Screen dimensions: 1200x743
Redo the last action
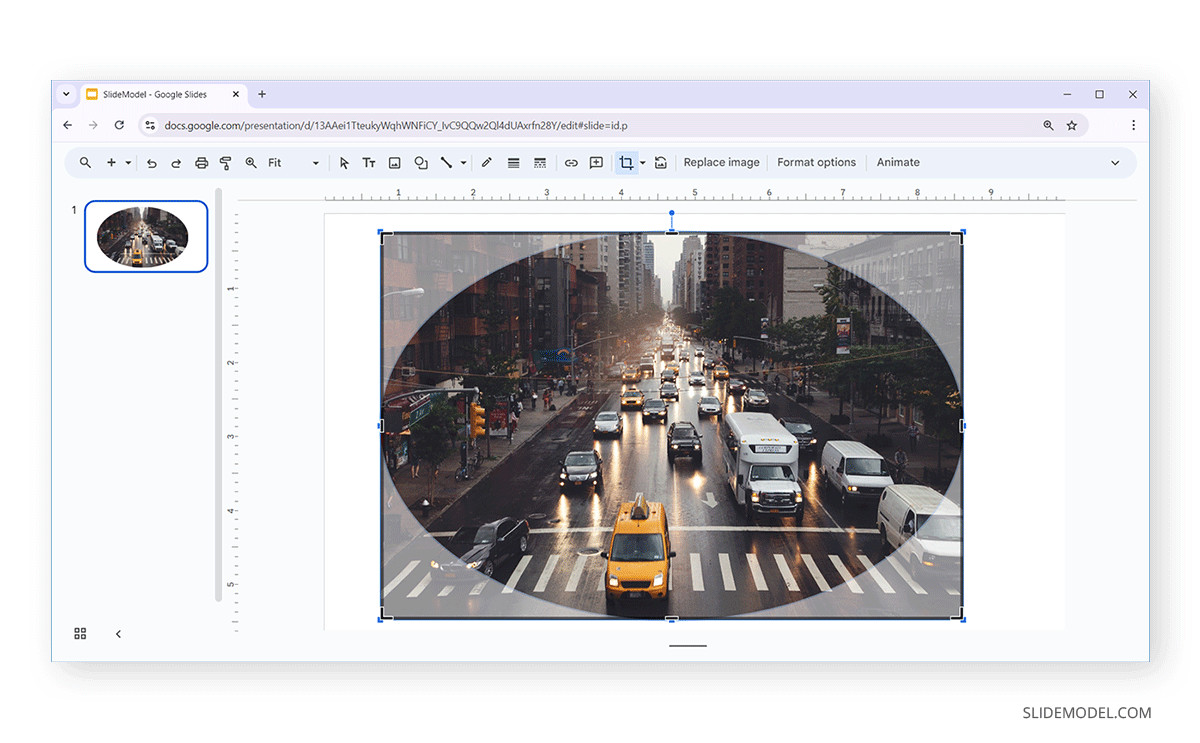click(176, 163)
